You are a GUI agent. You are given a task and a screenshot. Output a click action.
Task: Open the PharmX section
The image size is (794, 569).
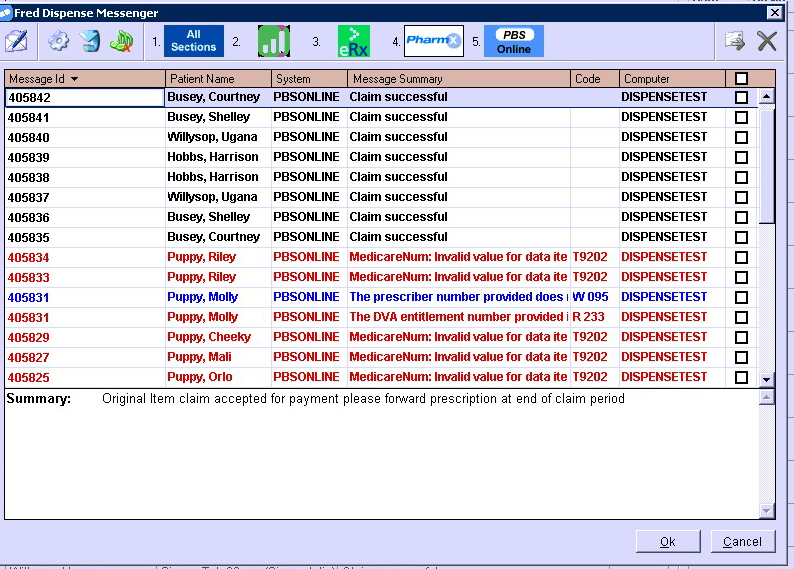(434, 41)
